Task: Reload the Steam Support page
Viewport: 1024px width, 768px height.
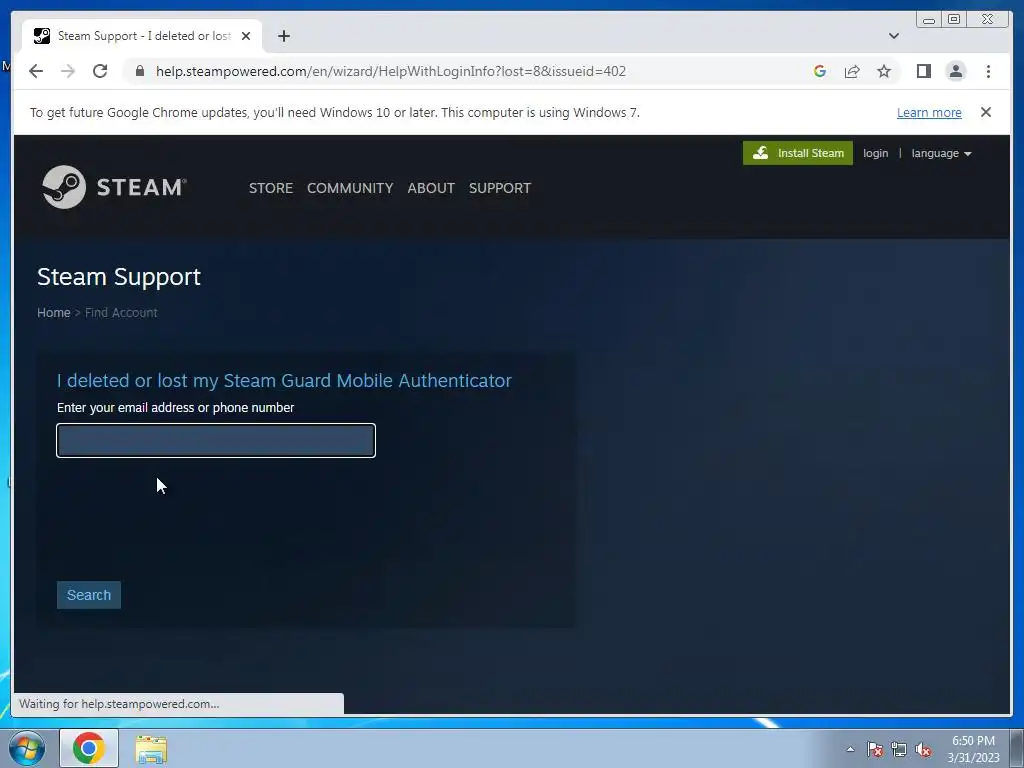Action: click(x=100, y=71)
